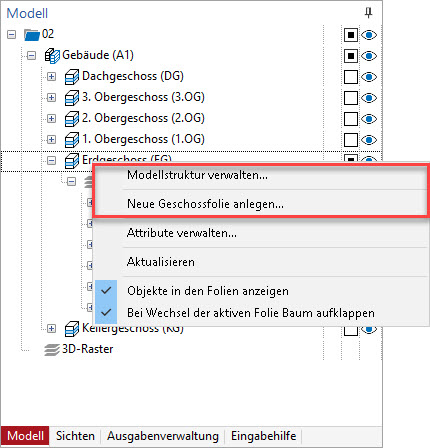The width and height of the screenshot is (430, 448).
Task: Pin the Modell panel with pushpin icon
Action: pyautogui.click(x=368, y=13)
